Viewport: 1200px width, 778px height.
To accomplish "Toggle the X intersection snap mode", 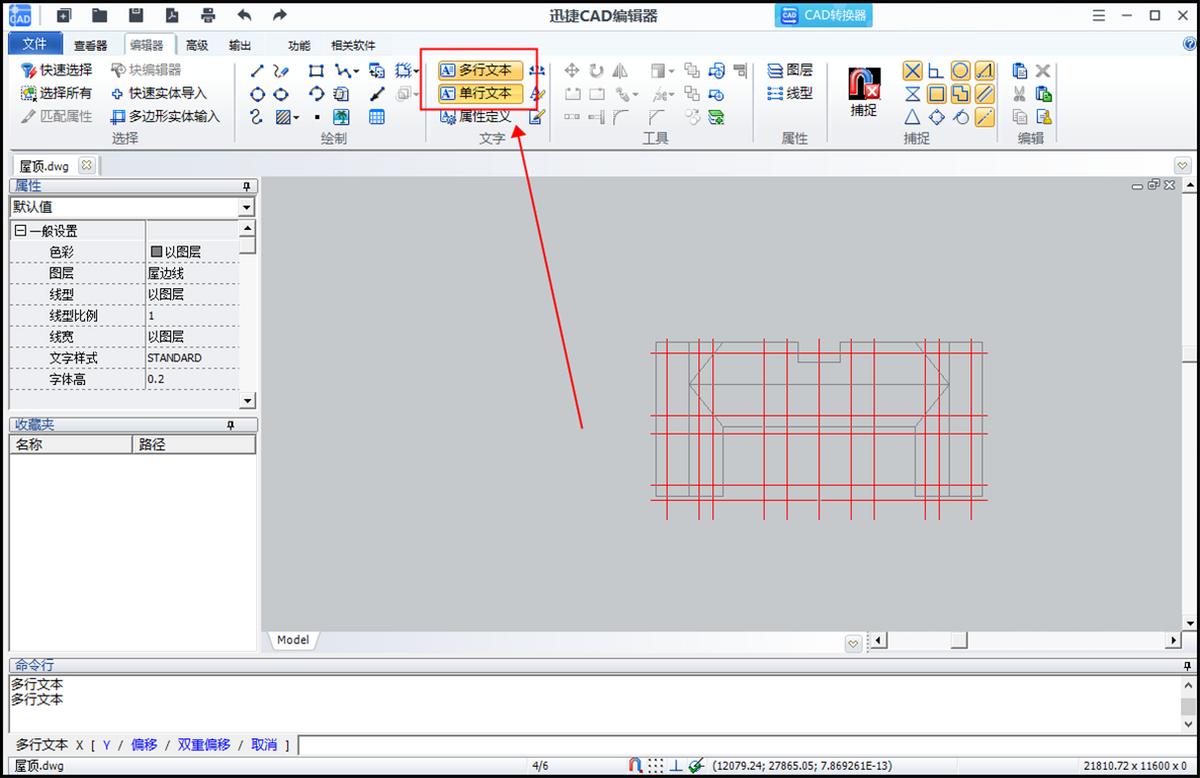I will click(912, 70).
